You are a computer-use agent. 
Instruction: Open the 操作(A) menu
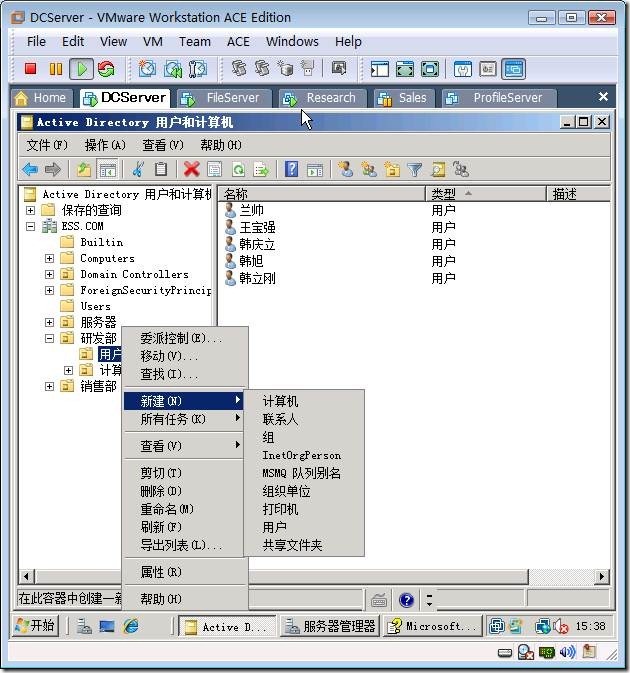pyautogui.click(x=105, y=145)
